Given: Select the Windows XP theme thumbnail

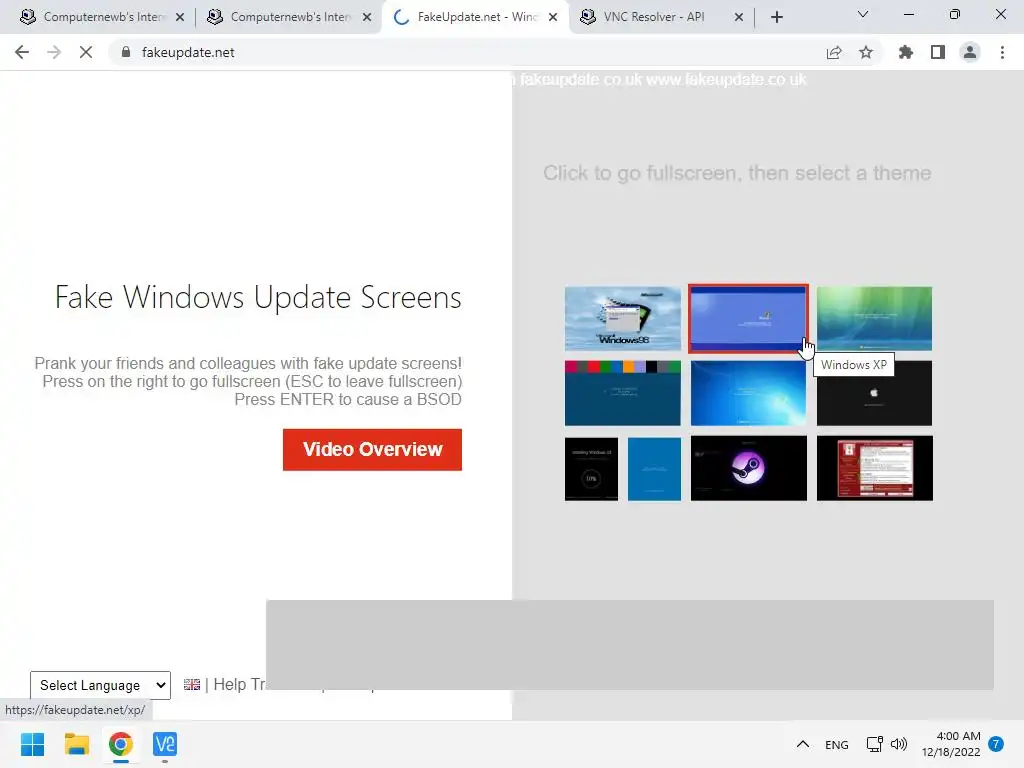Looking at the screenshot, I should click(748, 318).
